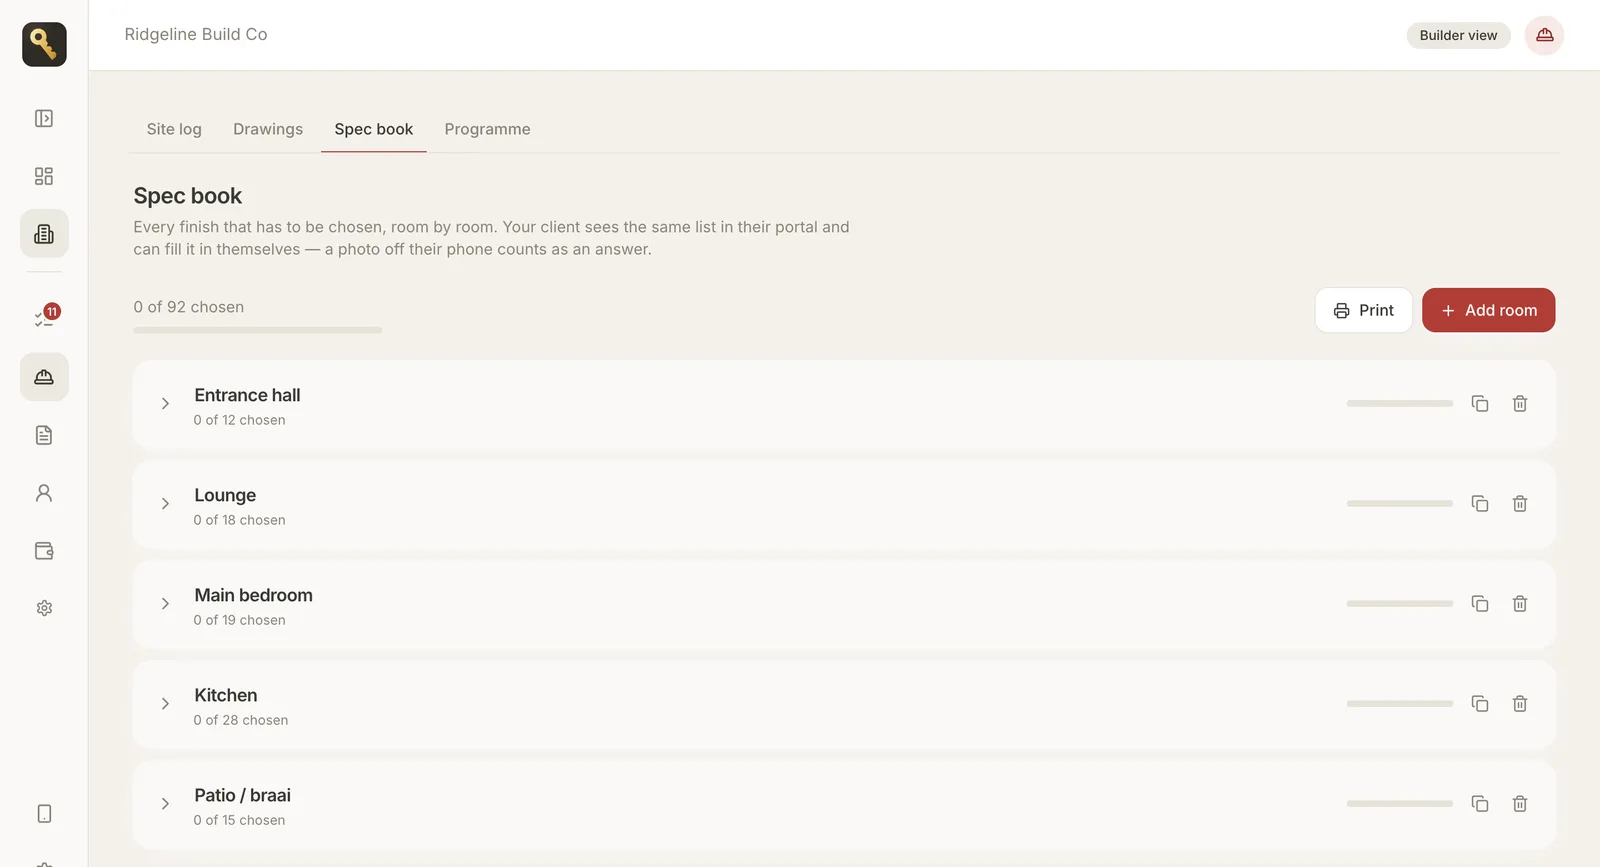
Task: Switch to the Programme tab
Action: [x=488, y=129]
